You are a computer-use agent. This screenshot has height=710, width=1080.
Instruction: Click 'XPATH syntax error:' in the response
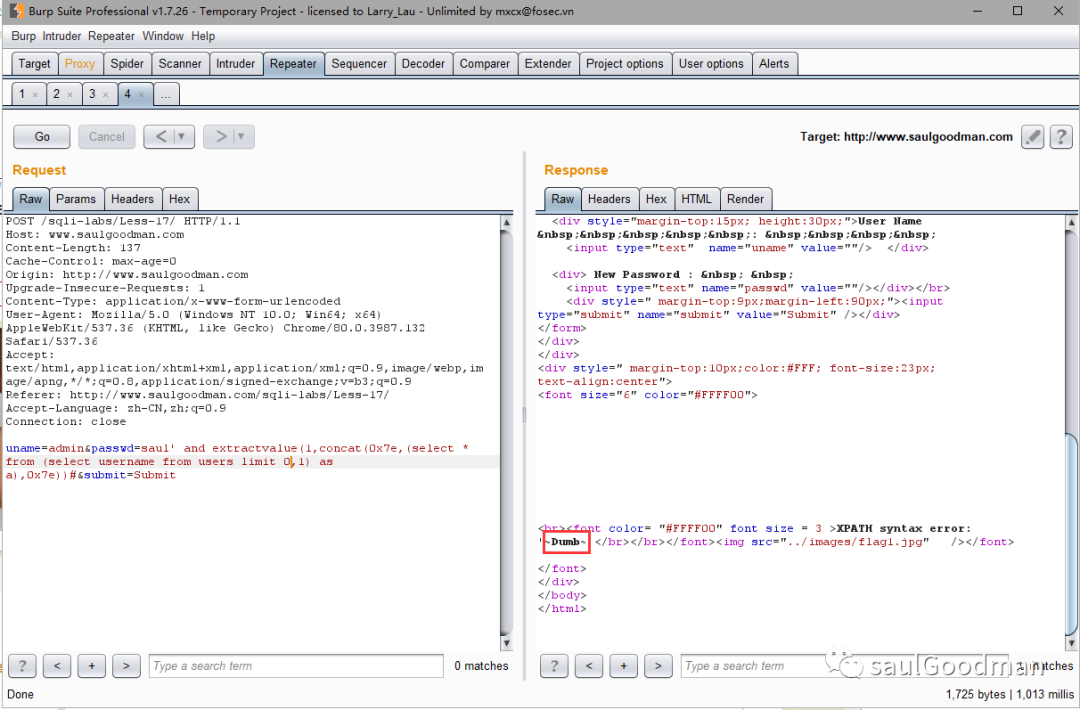point(904,528)
